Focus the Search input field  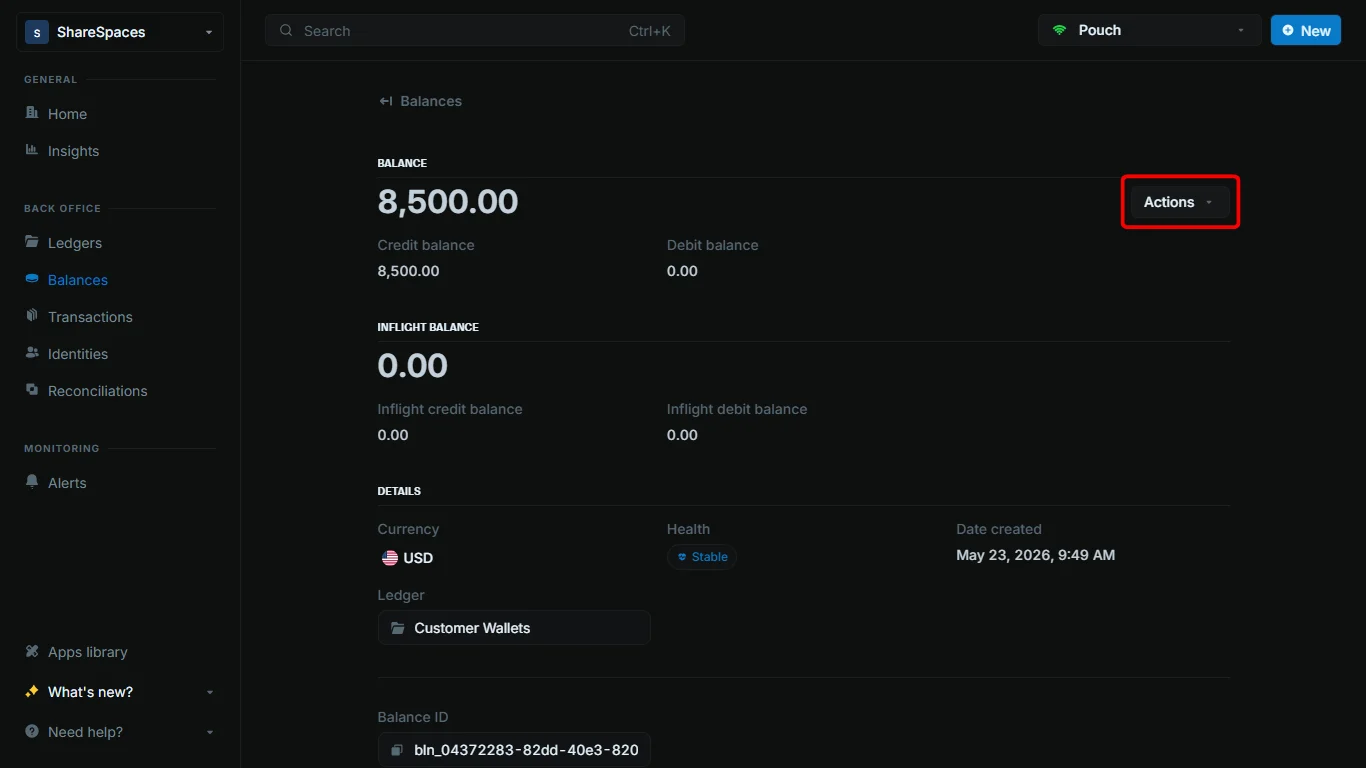475,31
